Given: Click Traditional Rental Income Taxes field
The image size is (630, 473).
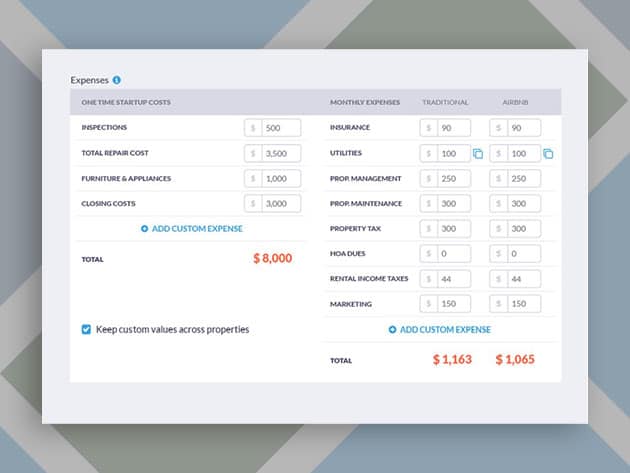Looking at the screenshot, I should pos(453,279).
